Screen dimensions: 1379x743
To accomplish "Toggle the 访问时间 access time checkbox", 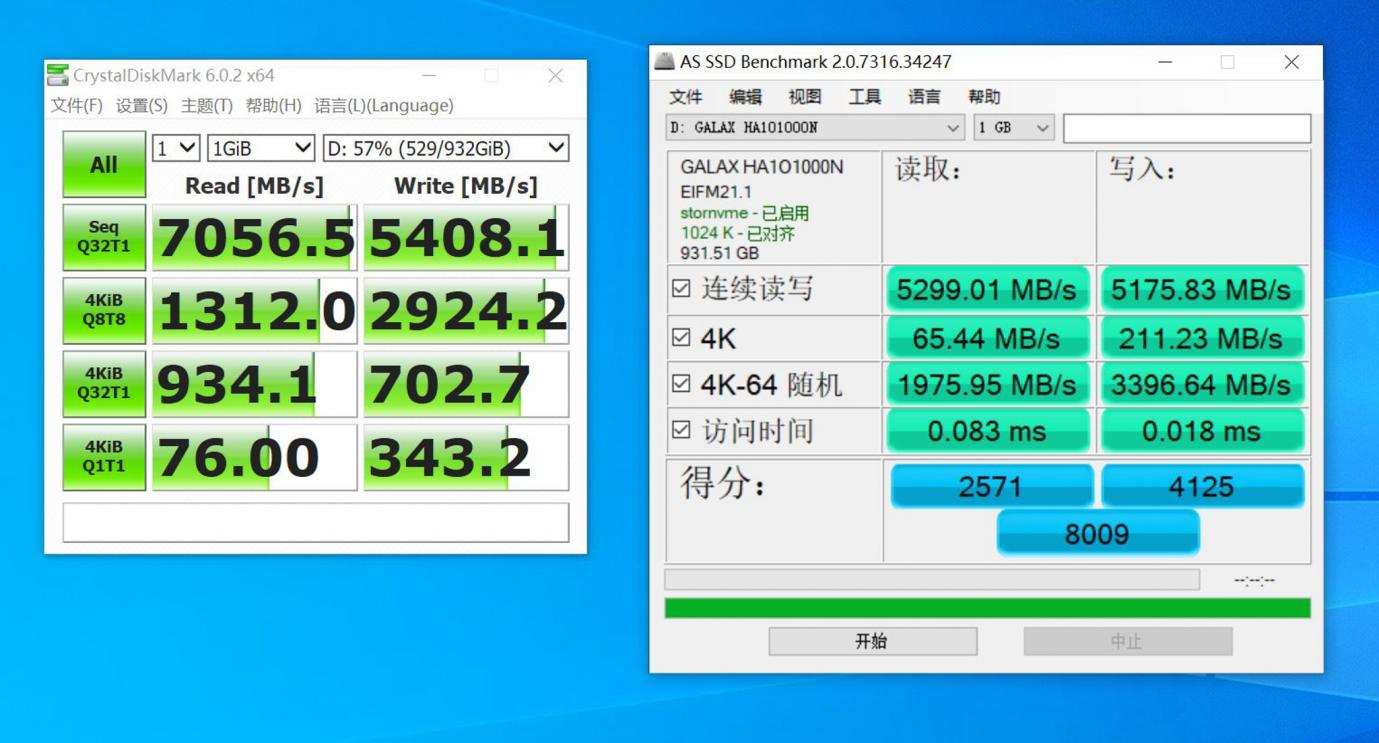I will tap(681, 431).
